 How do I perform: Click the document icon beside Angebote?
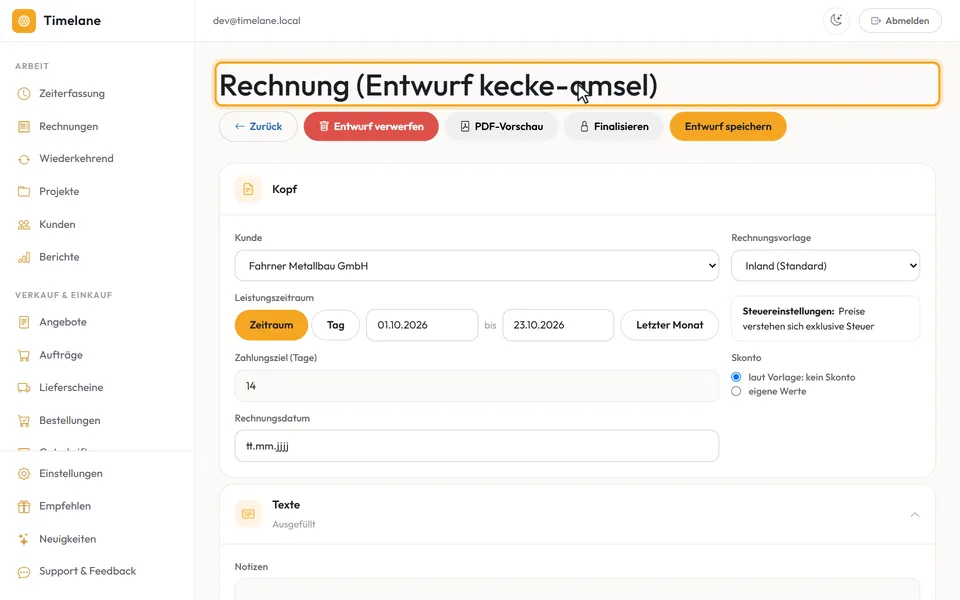coord(24,322)
